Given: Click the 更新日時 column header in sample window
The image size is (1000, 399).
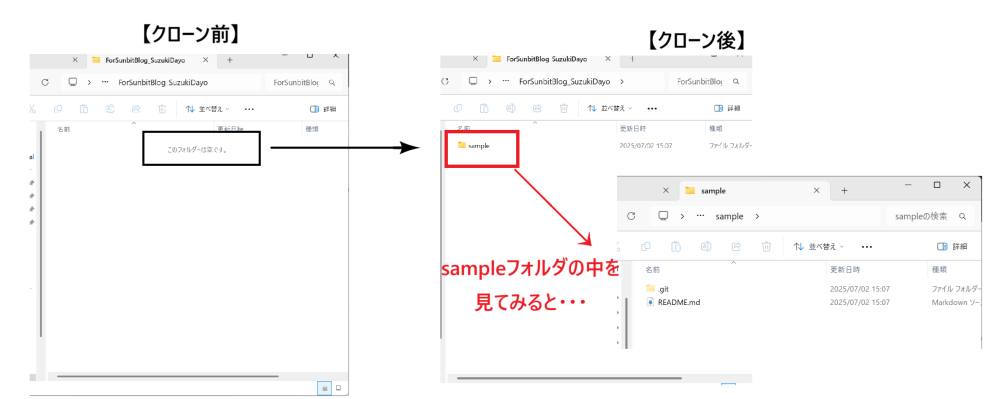Looking at the screenshot, I should pyautogui.click(x=844, y=270).
